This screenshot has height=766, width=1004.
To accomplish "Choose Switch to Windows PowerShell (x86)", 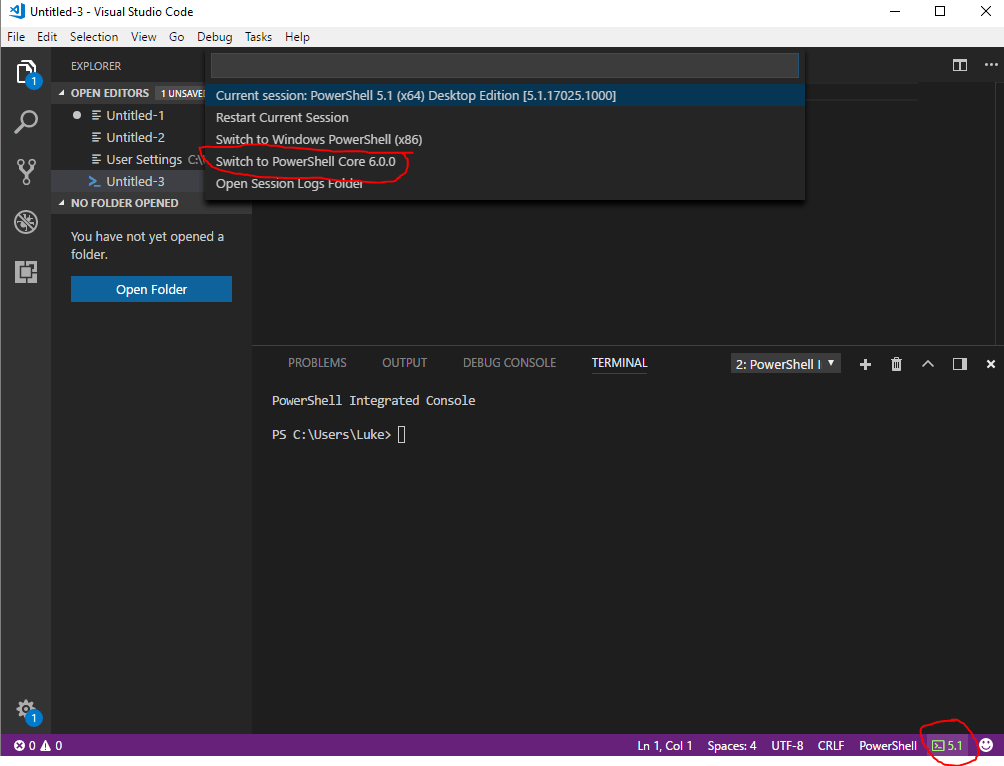I will (x=505, y=140).
